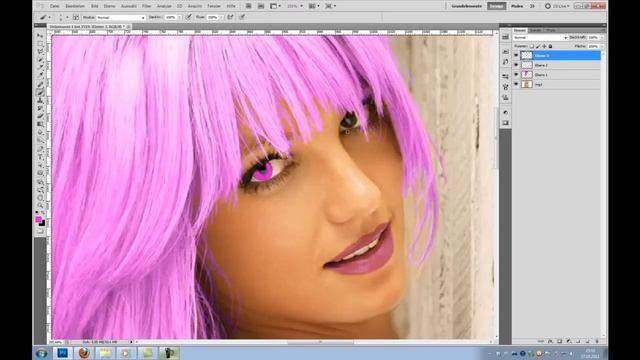The image size is (640, 360).
Task: Select the Zoom tool in toolbox
Action: point(40,206)
